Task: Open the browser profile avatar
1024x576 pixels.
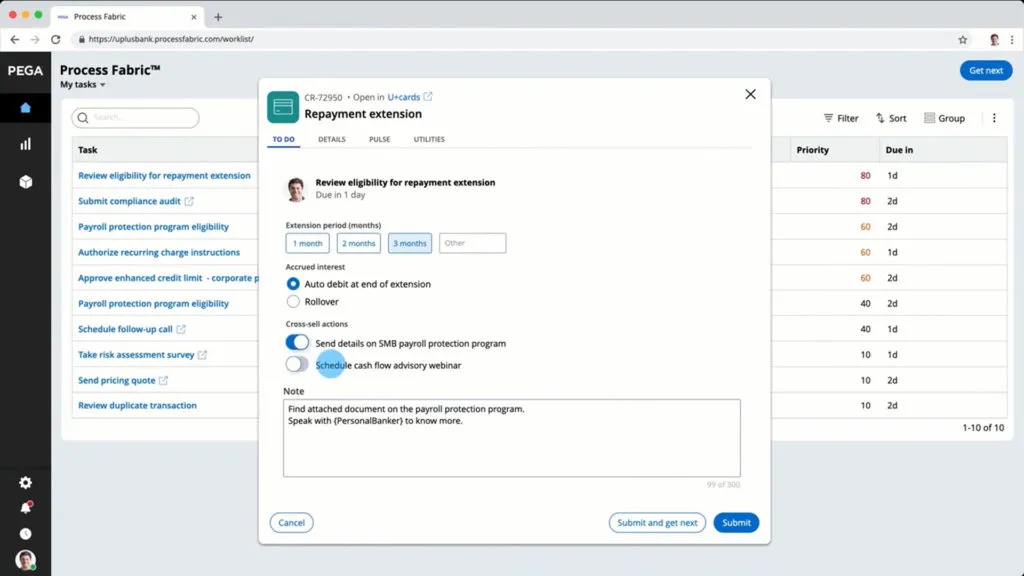Action: tap(994, 40)
